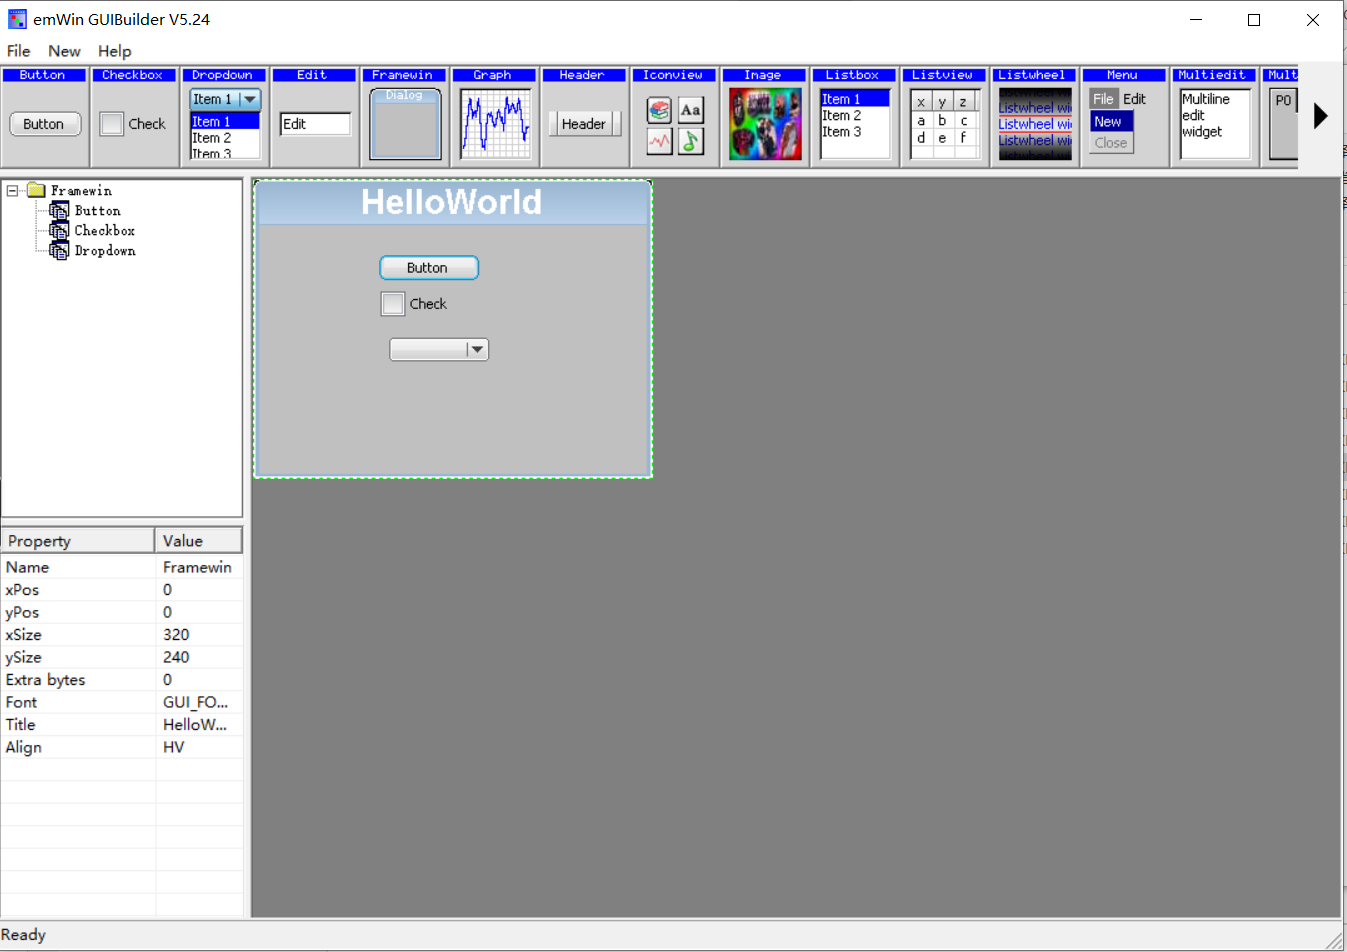The image size is (1347, 952).
Task: Select the Menu widget in palette
Action: coord(1124,116)
